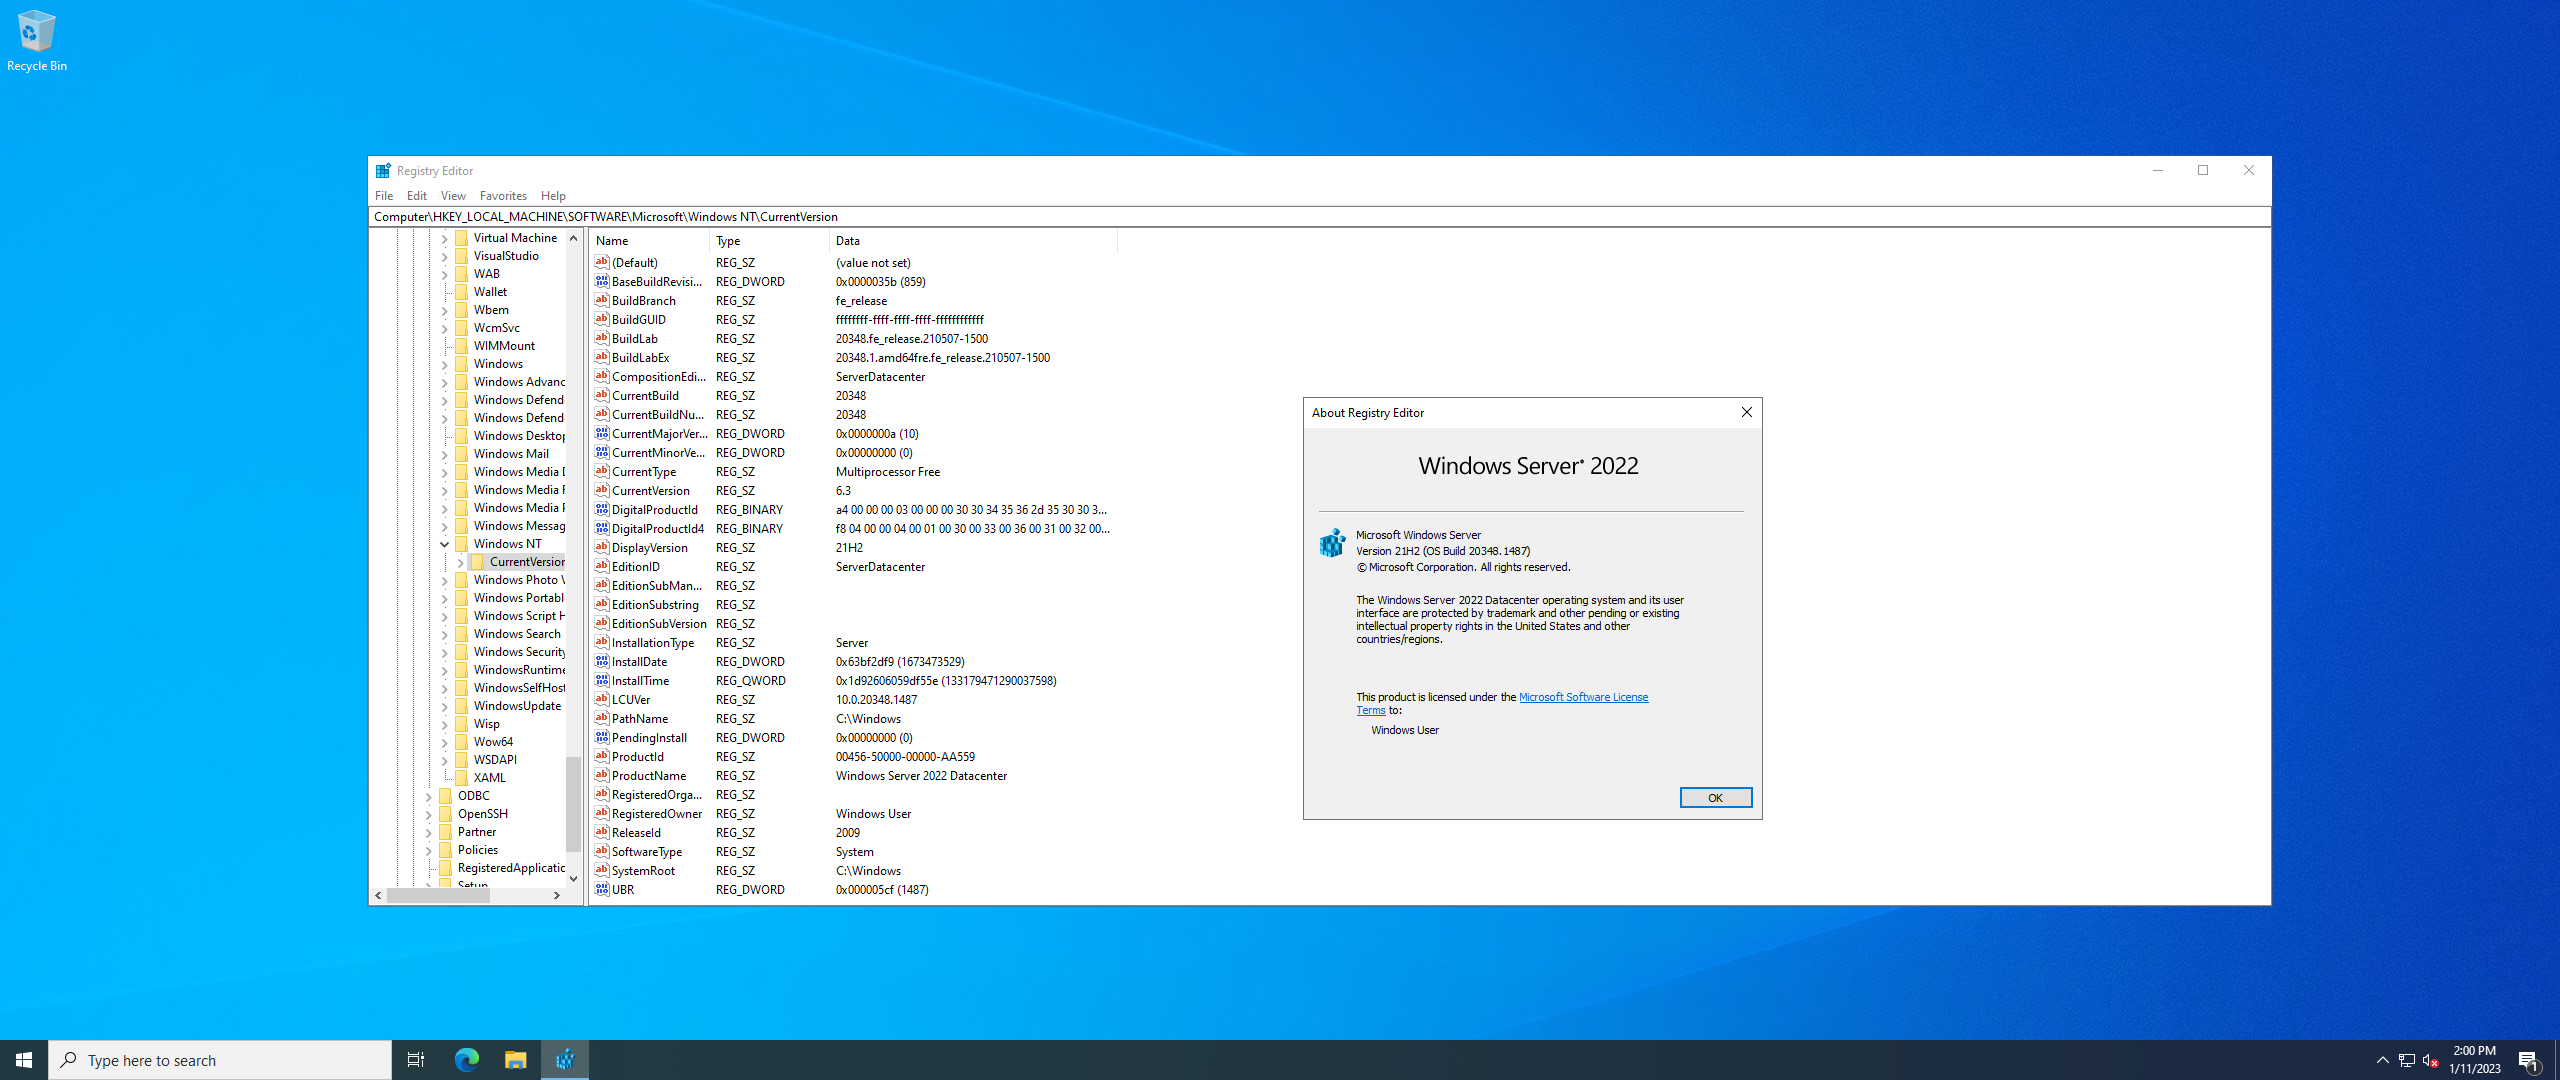Screen dimensions: 2560x1080
Task: Open File Explorer from the taskbar
Action: [x=515, y=1060]
